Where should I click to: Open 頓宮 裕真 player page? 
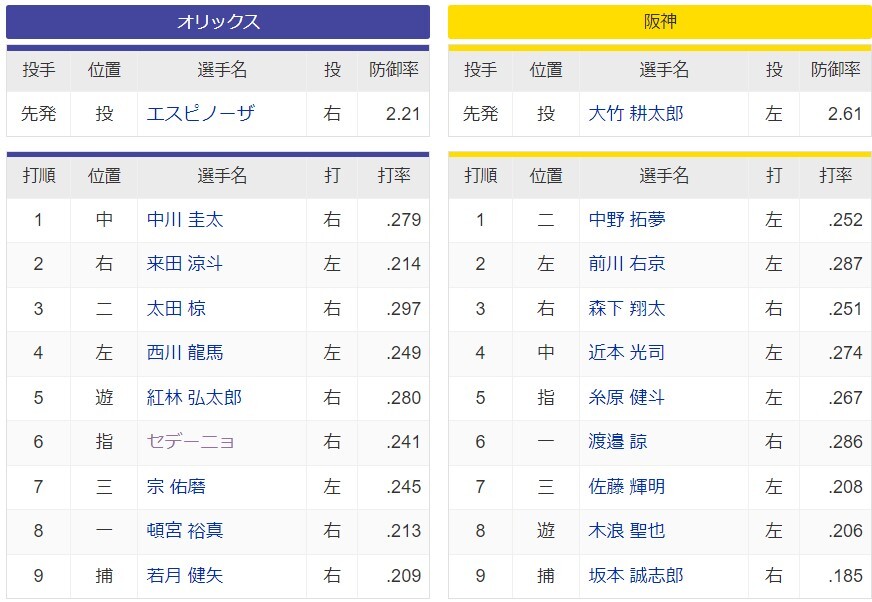[185, 530]
